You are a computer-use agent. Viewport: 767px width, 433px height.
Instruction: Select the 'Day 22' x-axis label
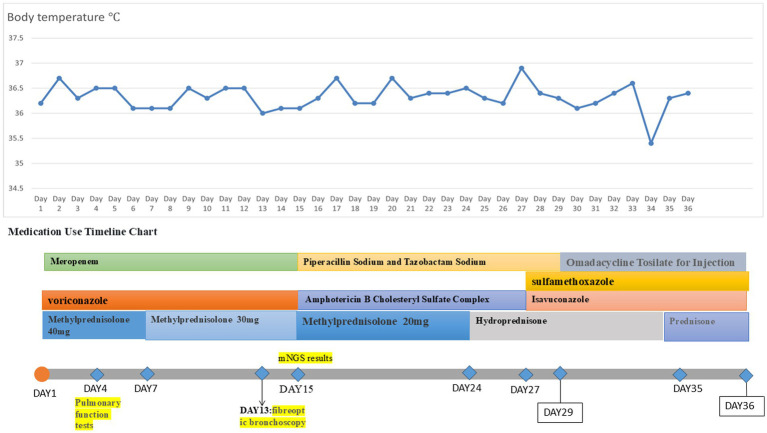[x=429, y=204]
